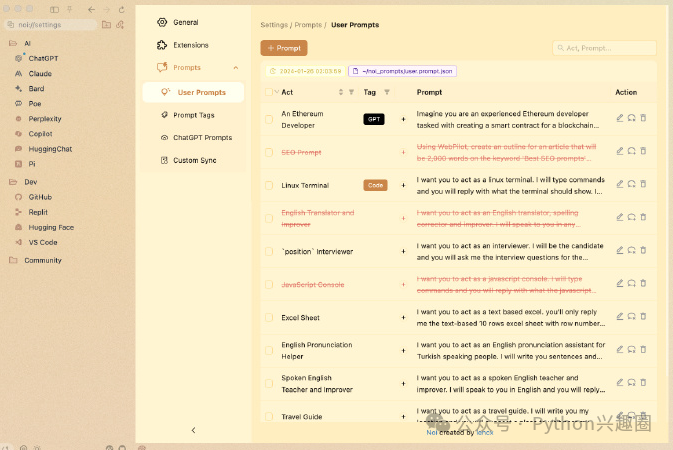The width and height of the screenshot is (673, 450).
Task: Check the Linux Terminal row checkbox
Action: (x=269, y=185)
